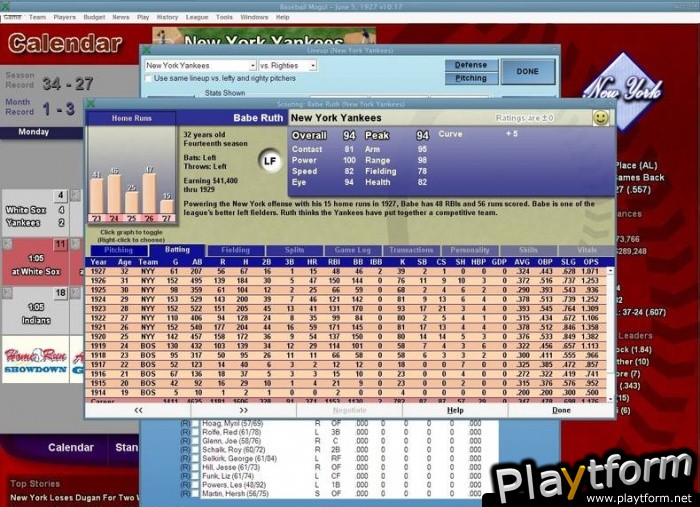700x507 pixels.
Task: Go to next player with >> button
Action: 243,410
